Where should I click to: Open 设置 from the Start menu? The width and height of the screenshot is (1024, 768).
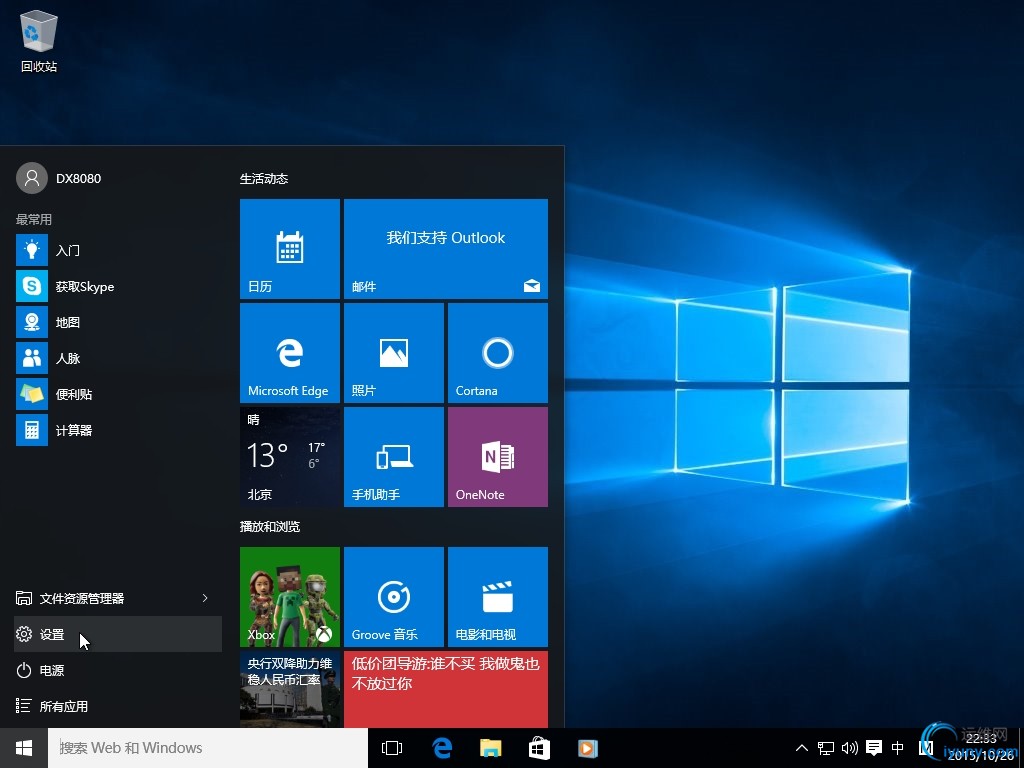pos(52,634)
